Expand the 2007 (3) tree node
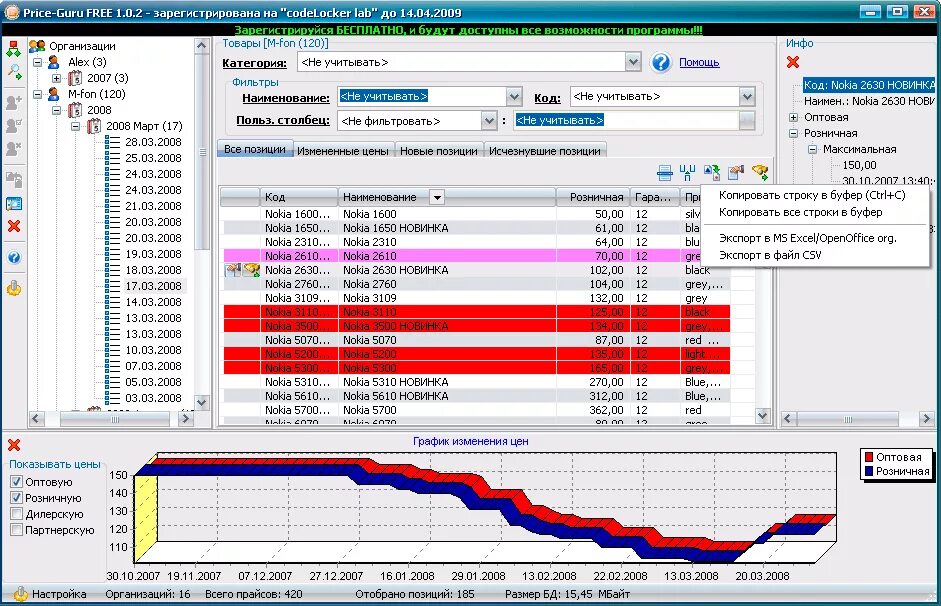This screenshot has height=606, width=941. [56, 78]
